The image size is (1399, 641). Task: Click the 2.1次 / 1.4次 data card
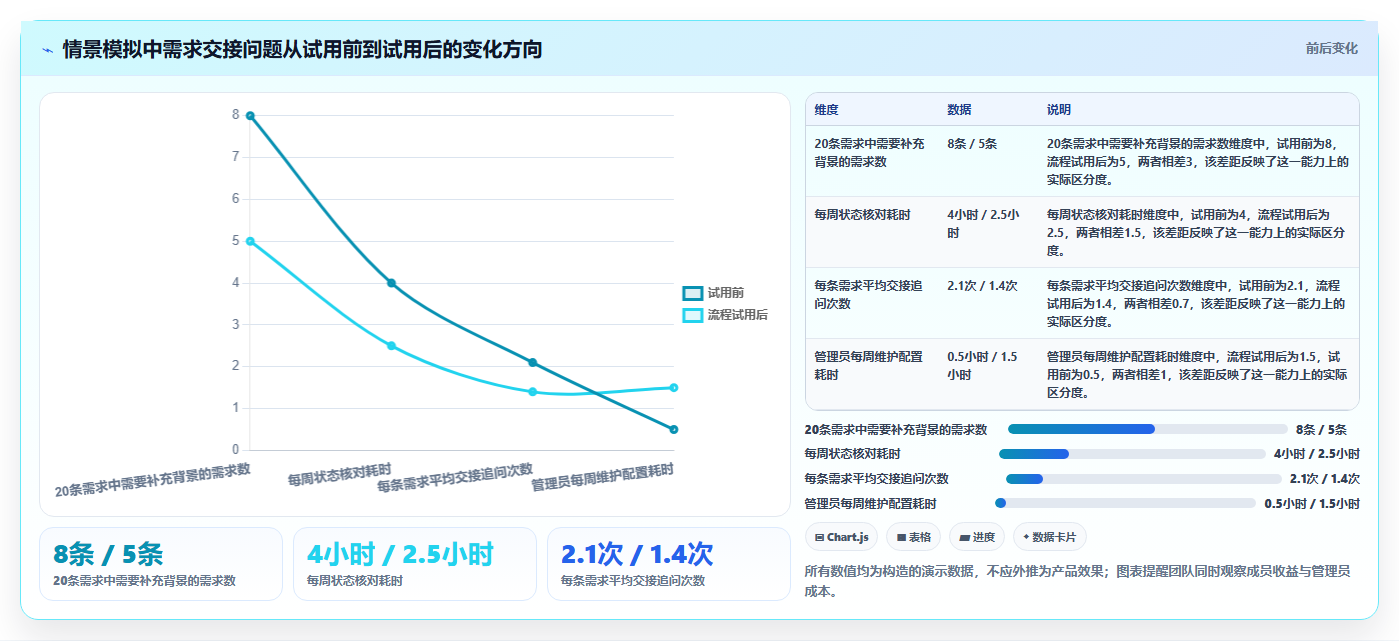(x=669, y=564)
